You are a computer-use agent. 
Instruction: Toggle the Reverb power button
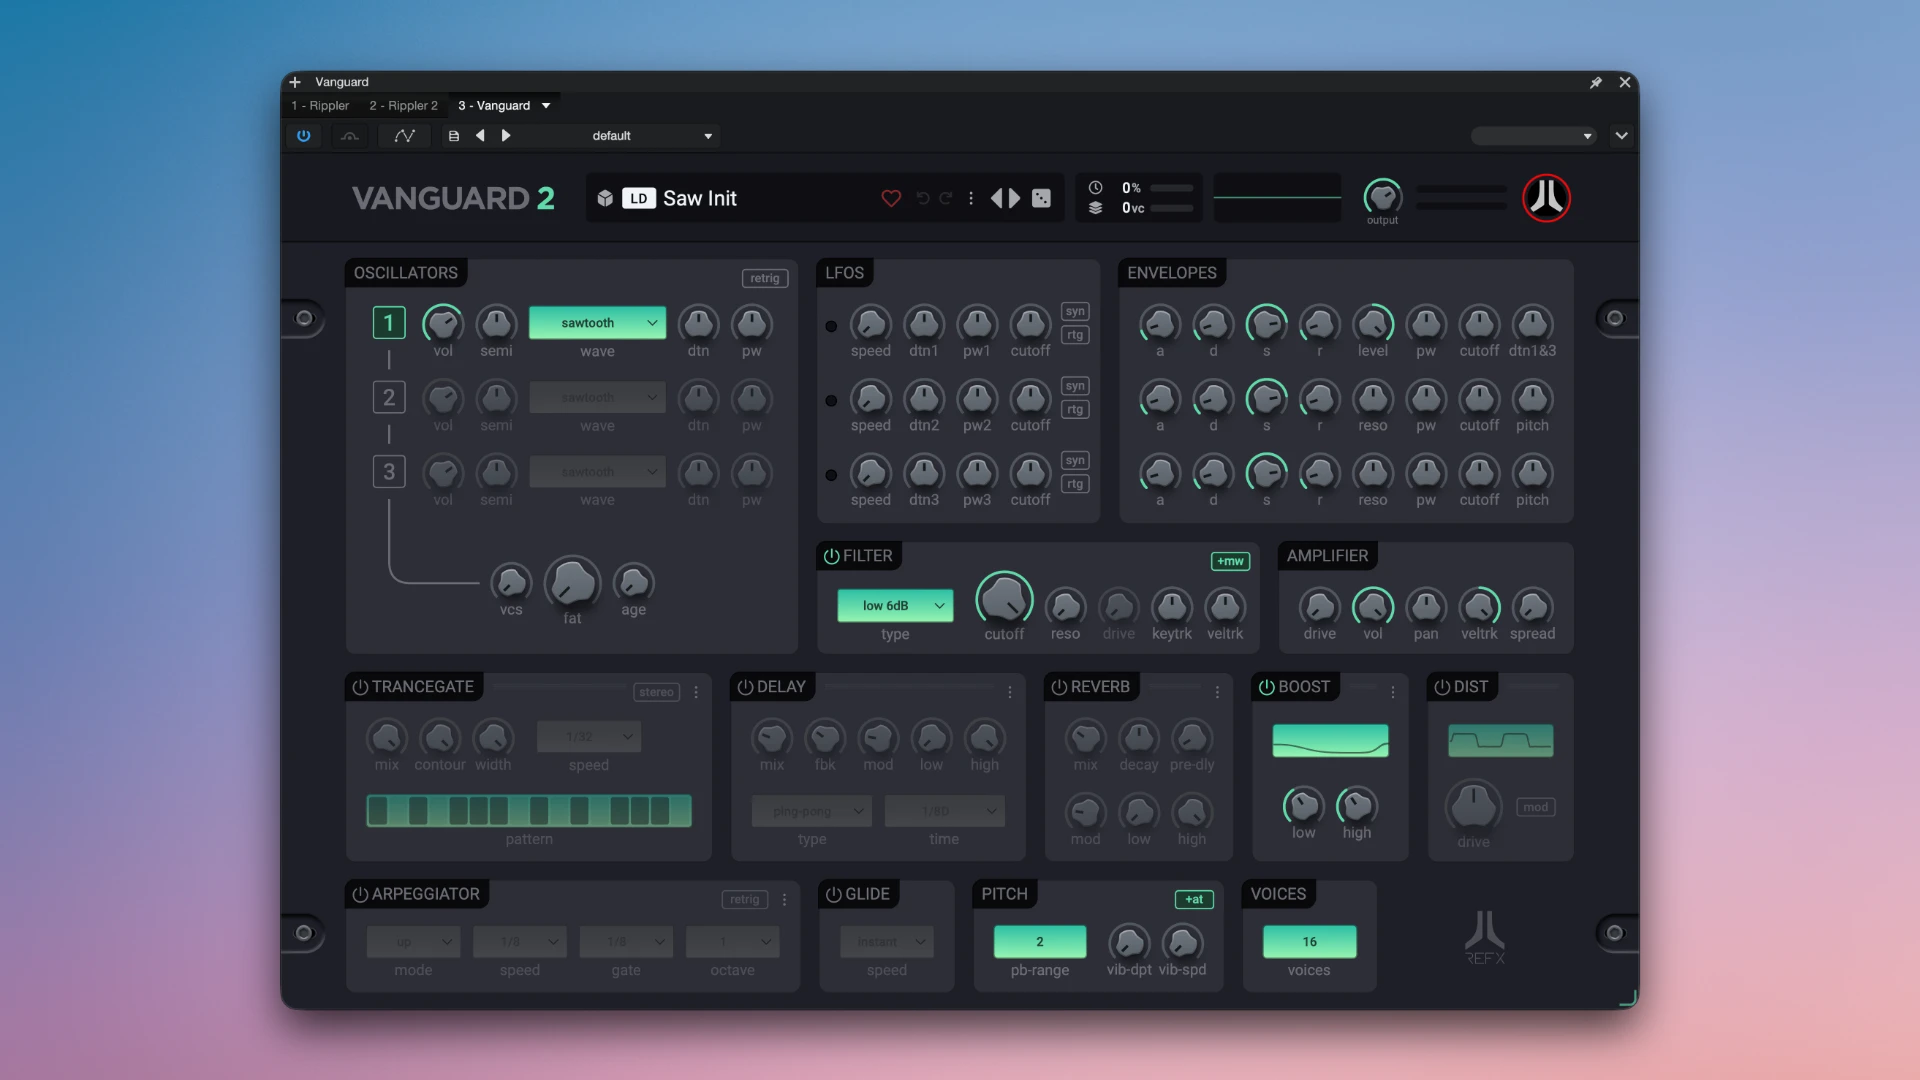coord(1059,687)
